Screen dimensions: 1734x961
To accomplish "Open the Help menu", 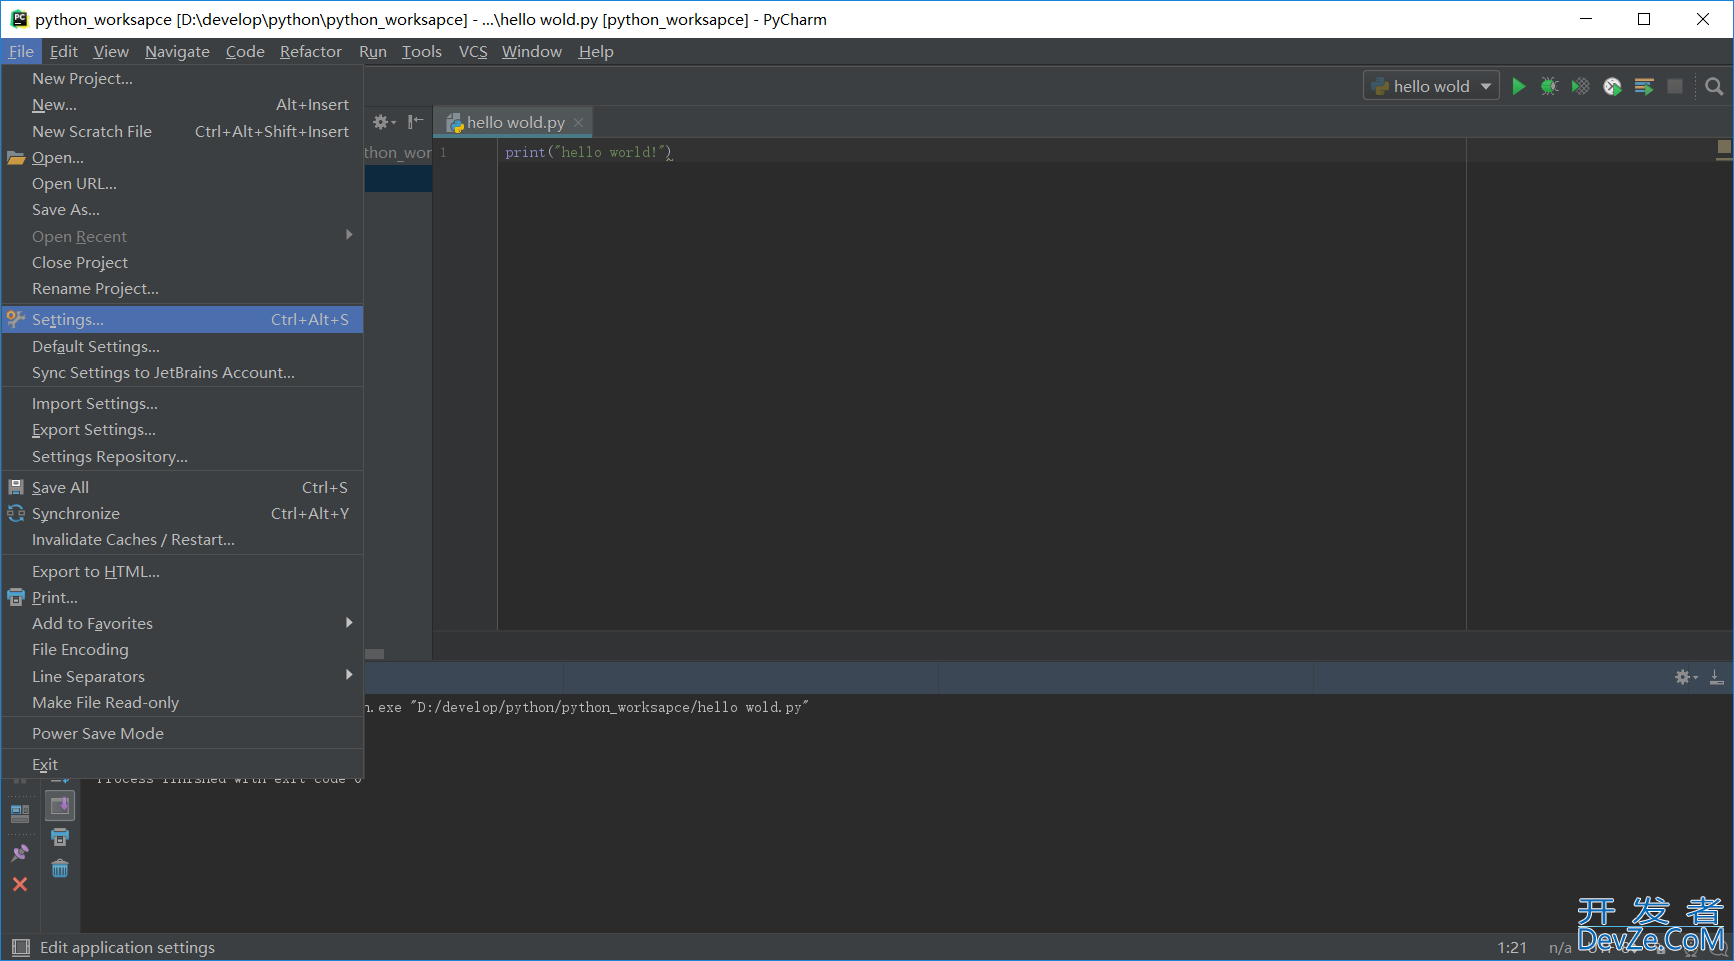I will tap(596, 51).
